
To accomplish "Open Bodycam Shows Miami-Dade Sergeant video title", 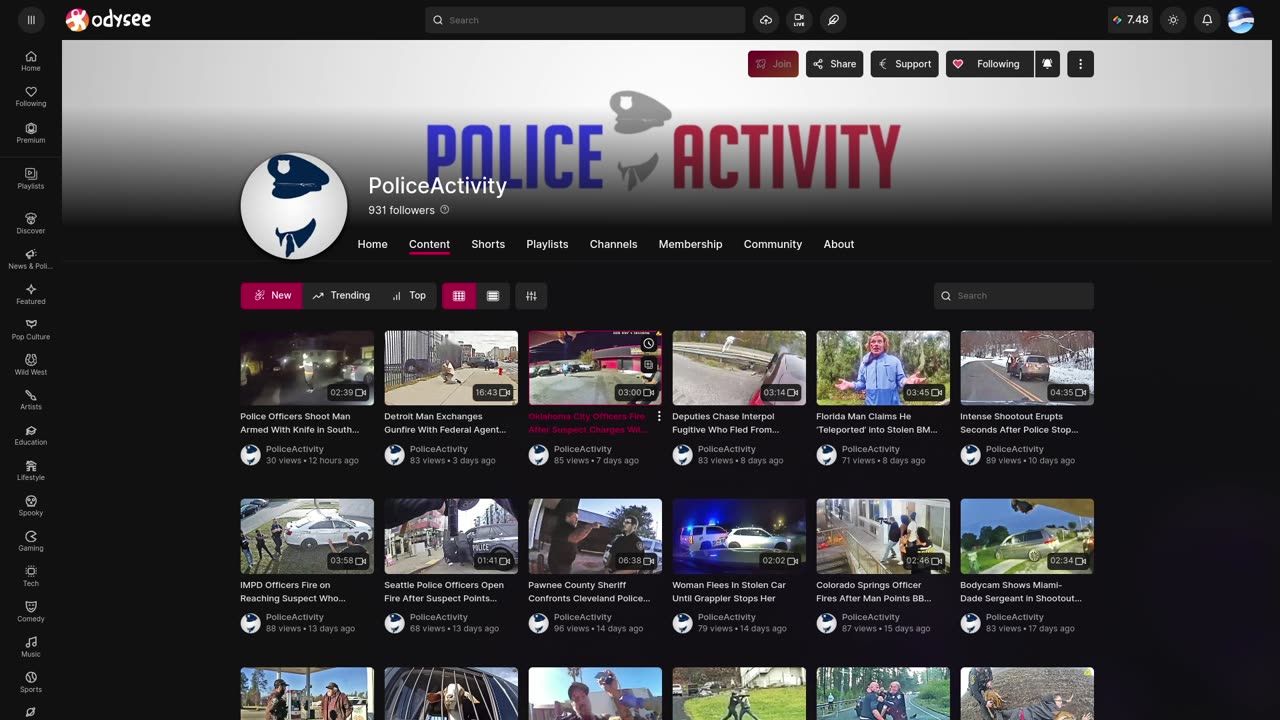I will tap(1021, 591).
